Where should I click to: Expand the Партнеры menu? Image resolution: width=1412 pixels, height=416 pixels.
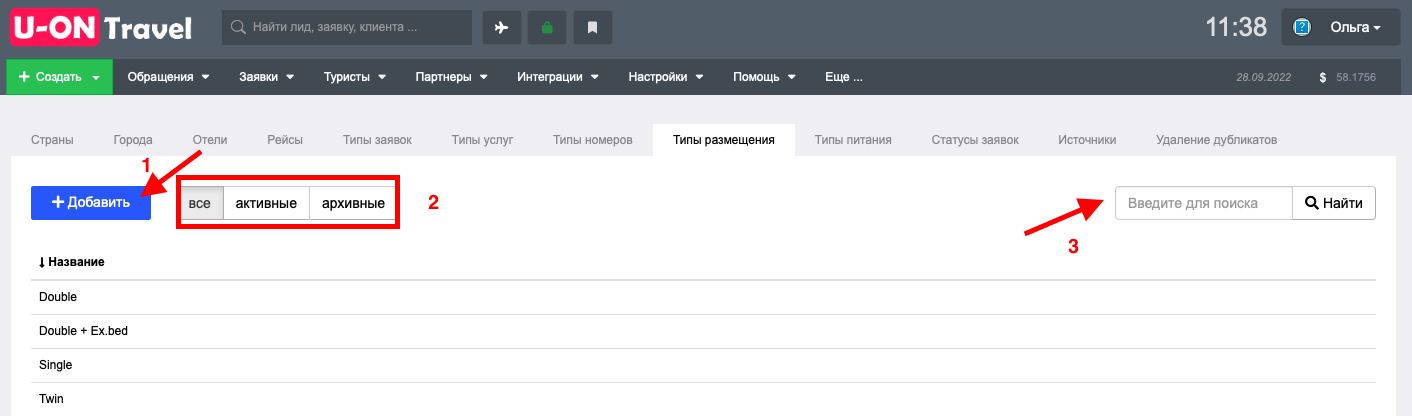tap(450, 77)
